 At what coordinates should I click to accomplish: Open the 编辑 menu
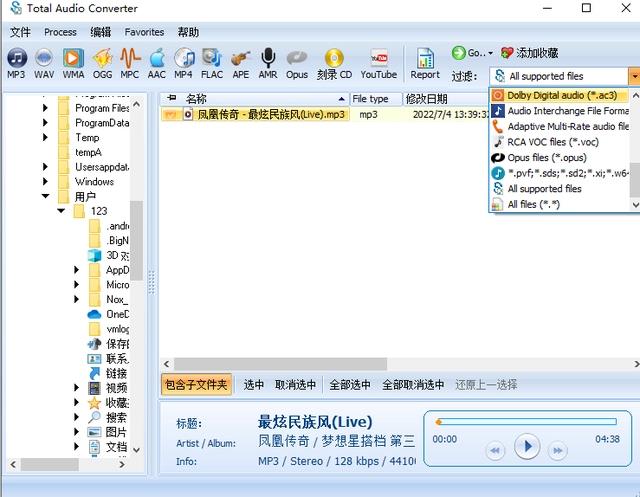coord(100,32)
